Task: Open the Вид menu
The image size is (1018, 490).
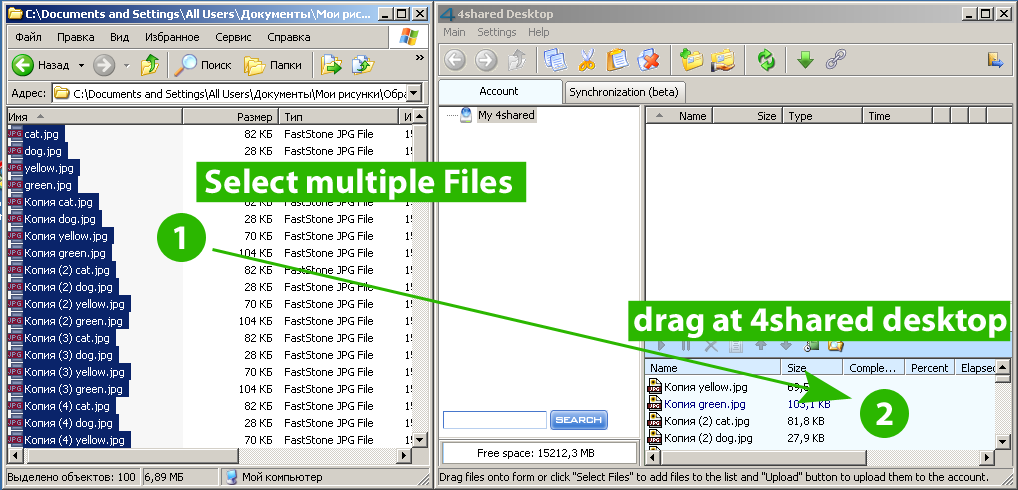Action: click(x=119, y=37)
